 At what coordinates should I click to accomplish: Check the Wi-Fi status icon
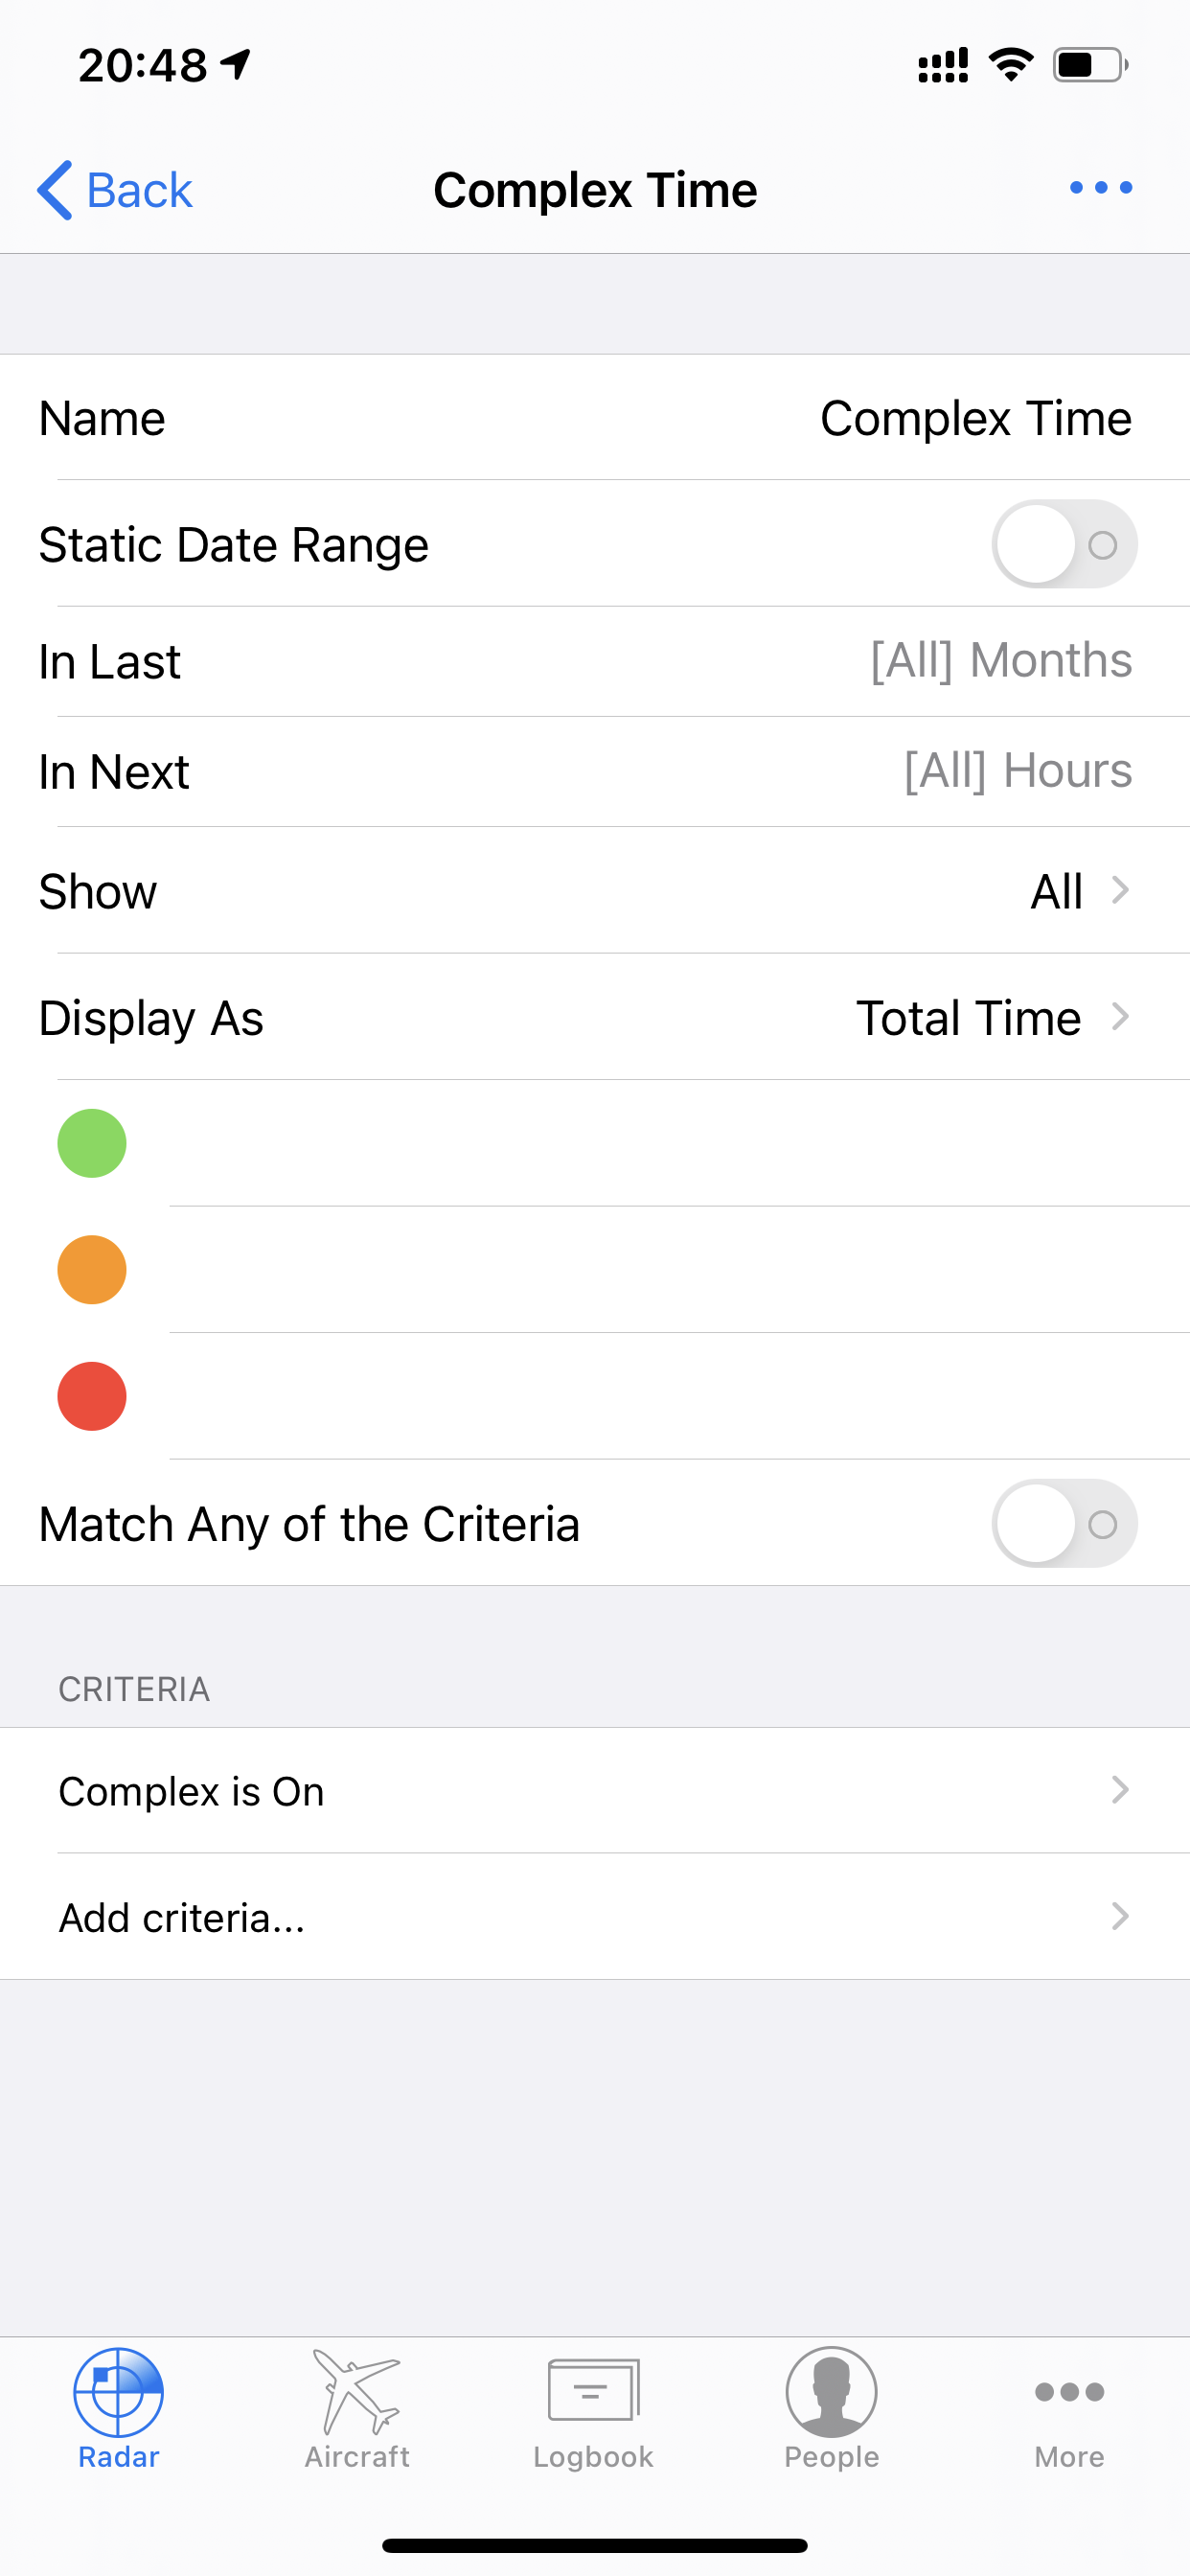click(1011, 65)
